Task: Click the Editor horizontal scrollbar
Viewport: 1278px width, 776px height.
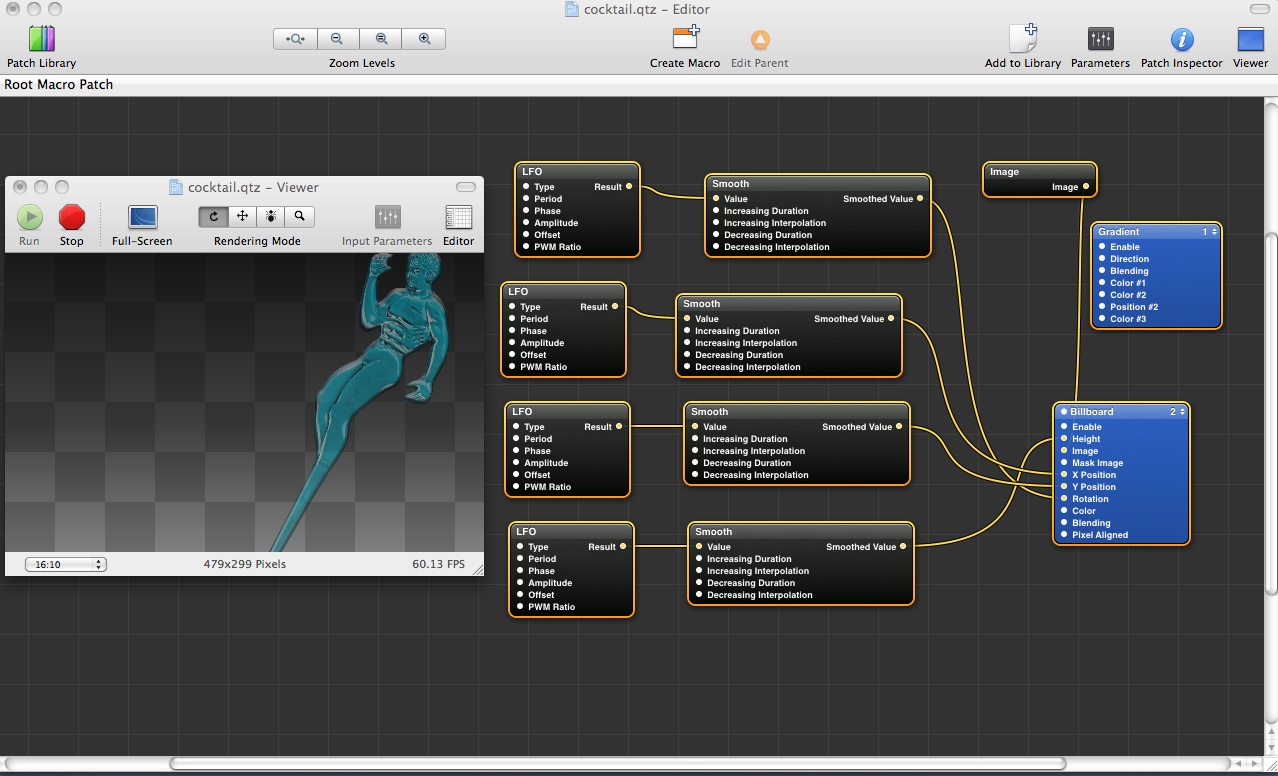Action: [618, 764]
